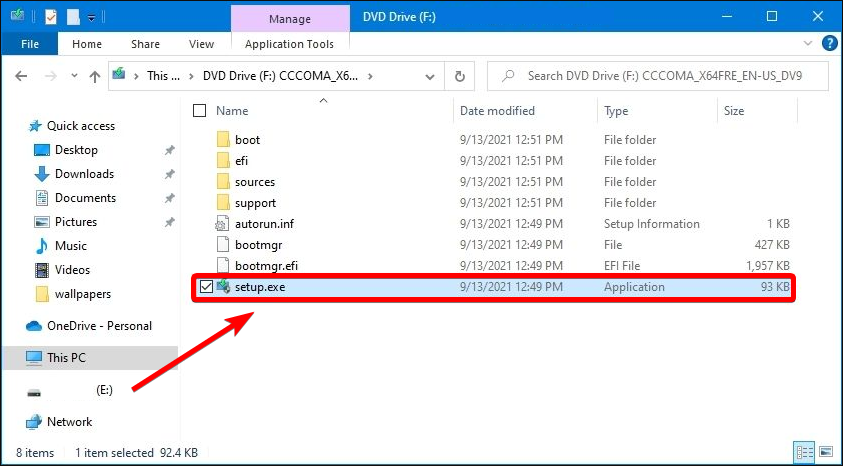Click the Setup Information type of autorun.inf
The height and width of the screenshot is (466, 843).
(x=652, y=224)
